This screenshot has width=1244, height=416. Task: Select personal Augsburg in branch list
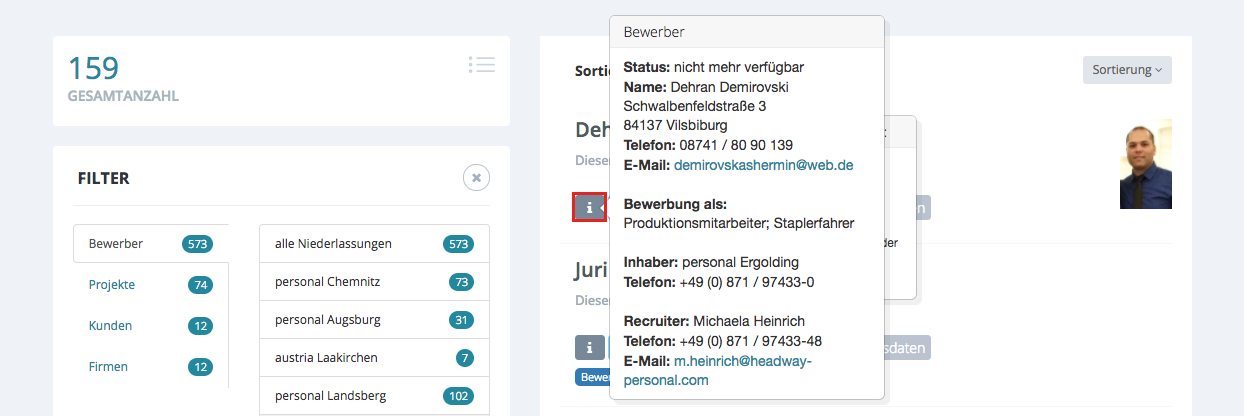[x=327, y=320]
